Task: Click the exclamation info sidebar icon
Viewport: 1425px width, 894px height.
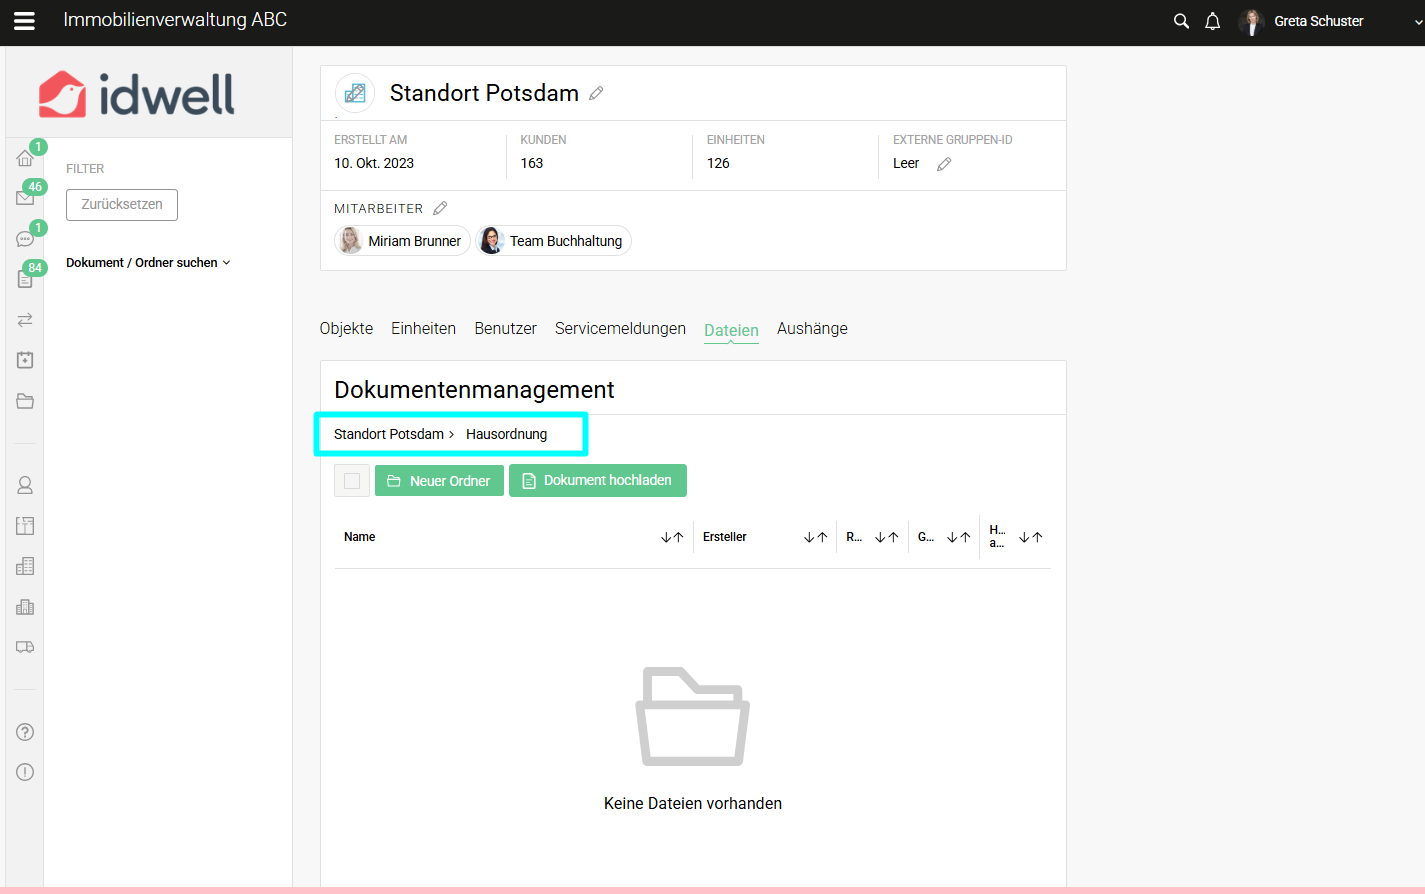Action: 25,772
